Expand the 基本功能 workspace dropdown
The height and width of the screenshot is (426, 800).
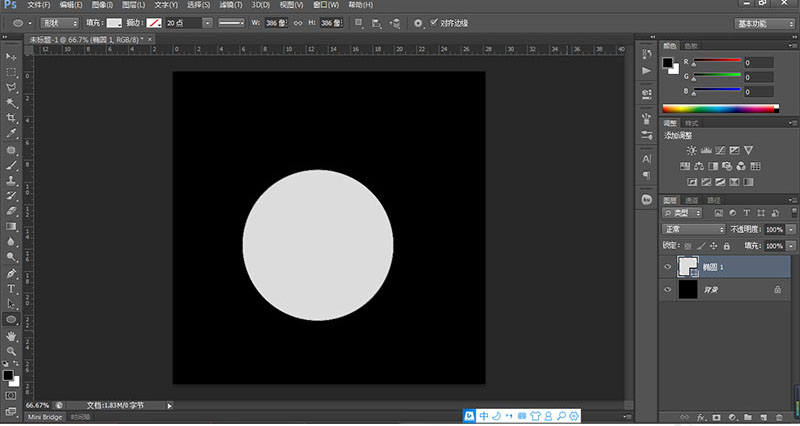point(766,22)
